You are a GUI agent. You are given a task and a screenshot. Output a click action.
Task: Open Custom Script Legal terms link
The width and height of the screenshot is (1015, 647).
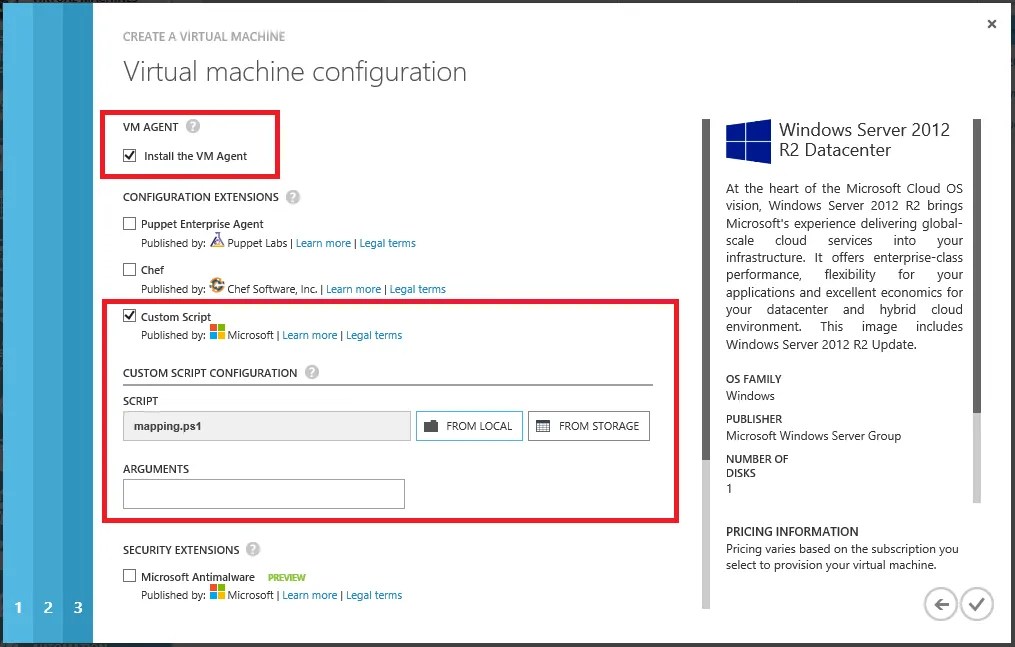click(x=374, y=335)
